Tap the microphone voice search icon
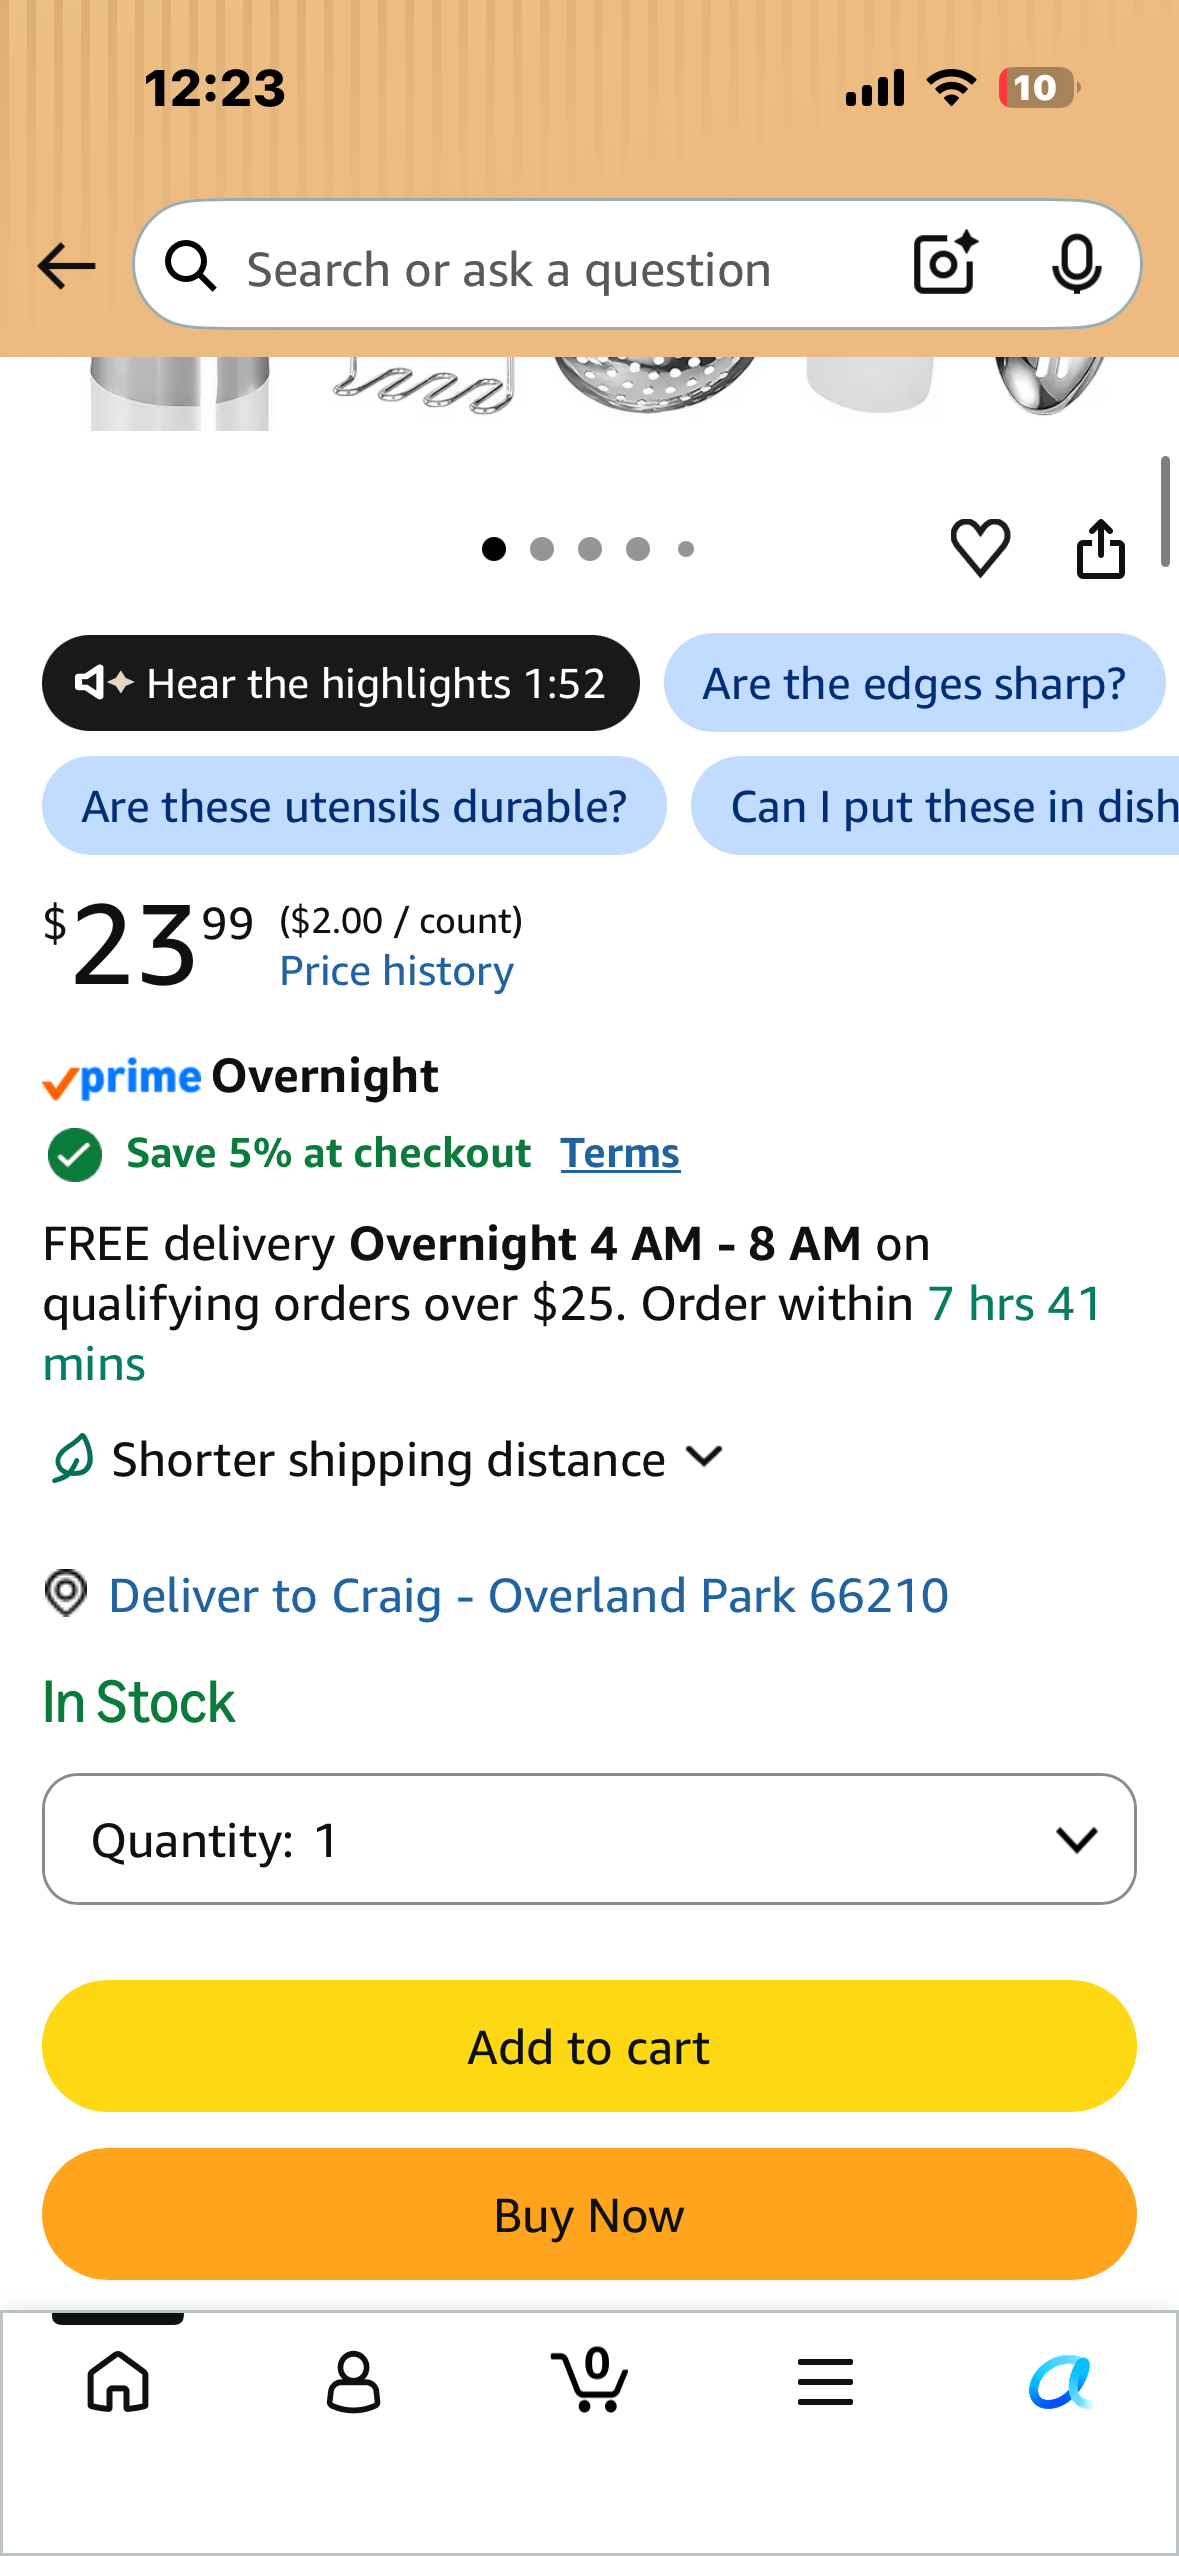1179x2556 pixels. (x=1076, y=265)
